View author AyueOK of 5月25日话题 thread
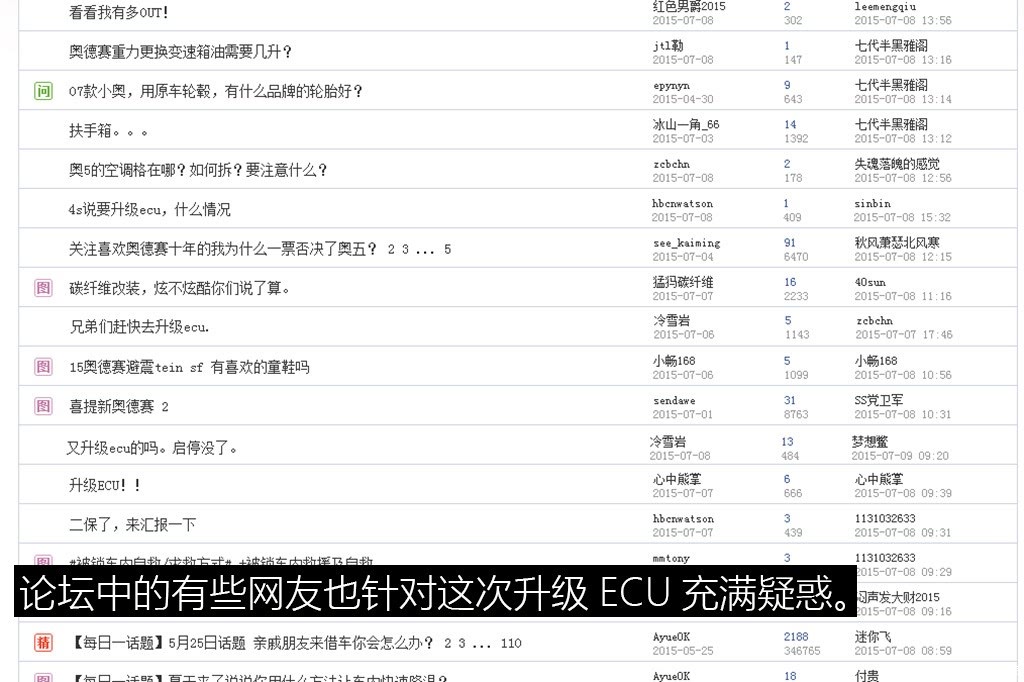 [671, 637]
